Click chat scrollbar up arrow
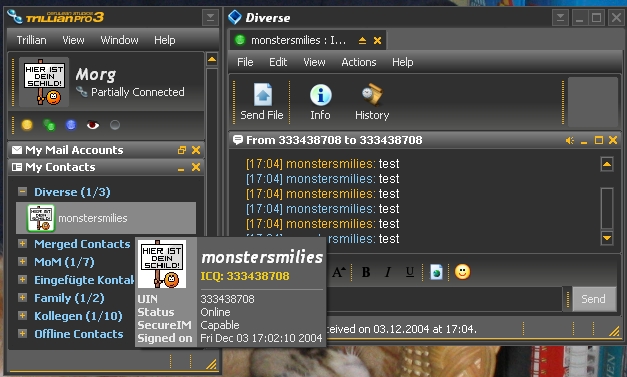Image resolution: width=627 pixels, height=377 pixels. click(x=607, y=164)
